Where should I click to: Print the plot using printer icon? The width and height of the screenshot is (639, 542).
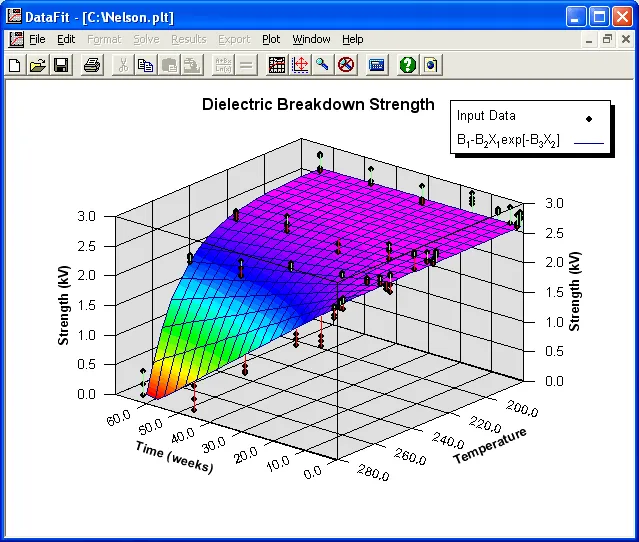(92, 65)
